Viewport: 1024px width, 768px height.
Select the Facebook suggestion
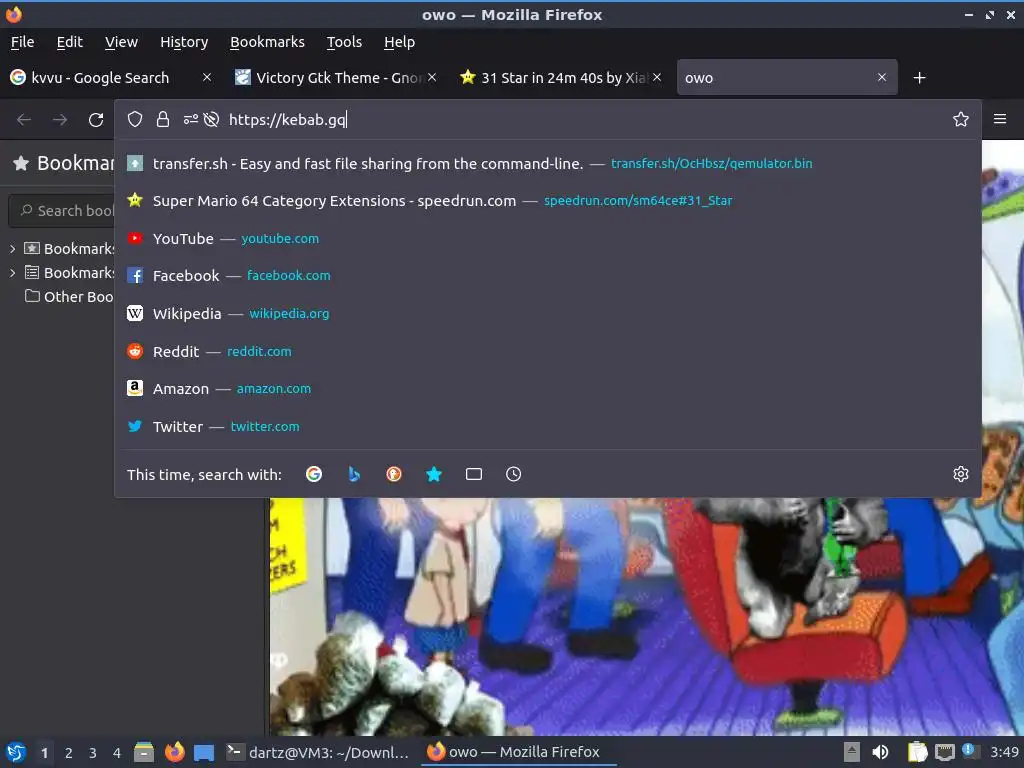click(547, 276)
